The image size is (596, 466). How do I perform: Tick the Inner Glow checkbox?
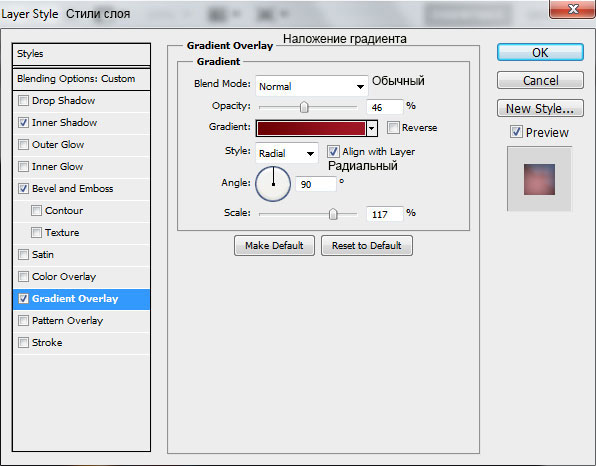coord(23,167)
